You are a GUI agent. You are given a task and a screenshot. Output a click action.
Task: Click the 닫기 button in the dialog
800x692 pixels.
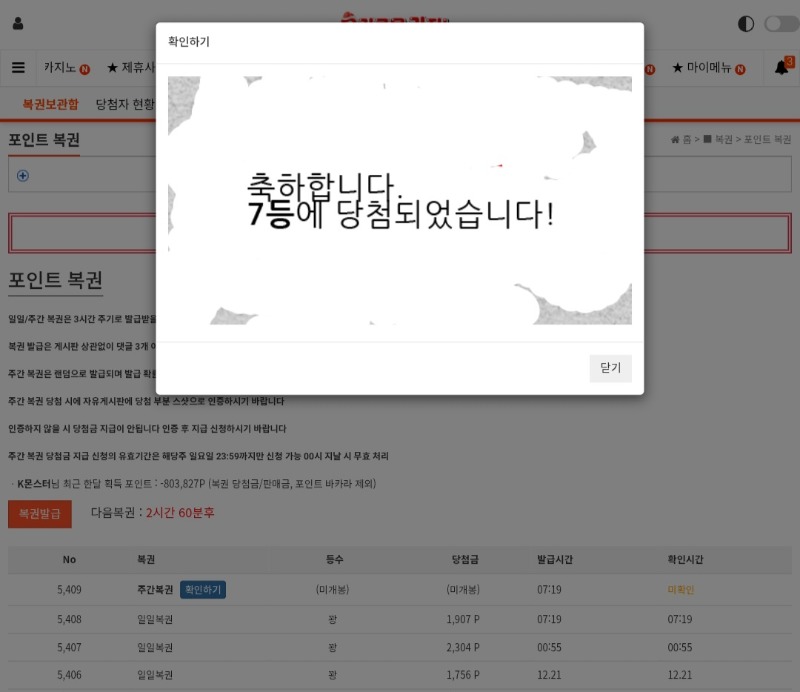[610, 368]
